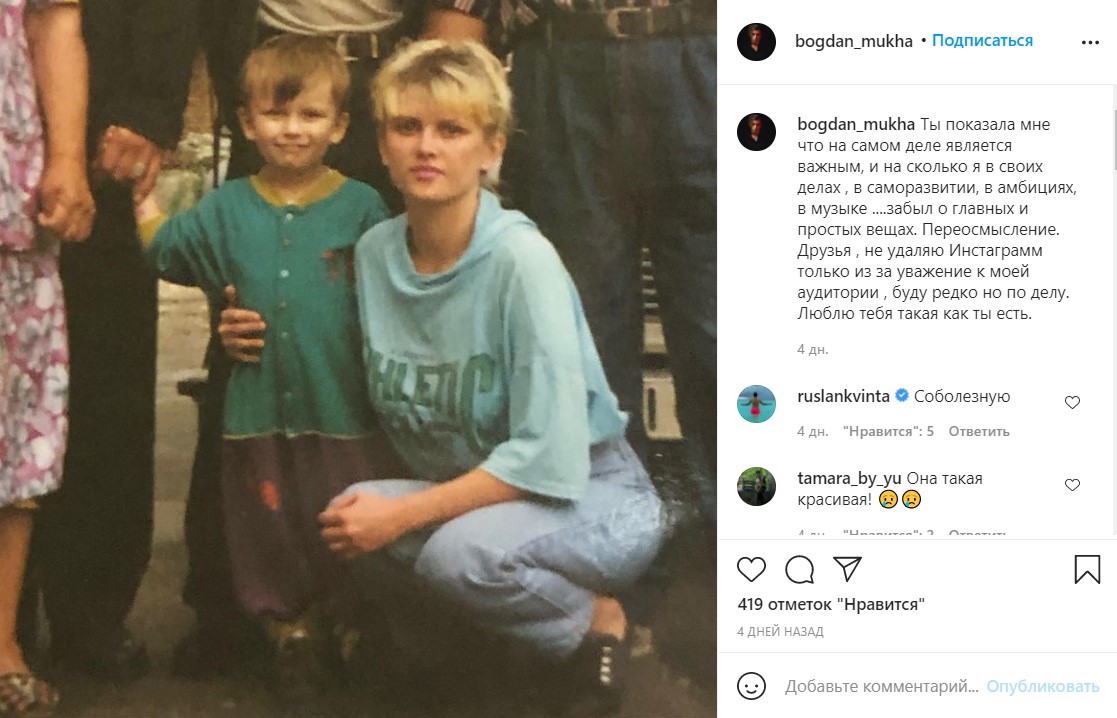Open the comment bubble icon
Screen dimensions: 1117x718
[799, 570]
